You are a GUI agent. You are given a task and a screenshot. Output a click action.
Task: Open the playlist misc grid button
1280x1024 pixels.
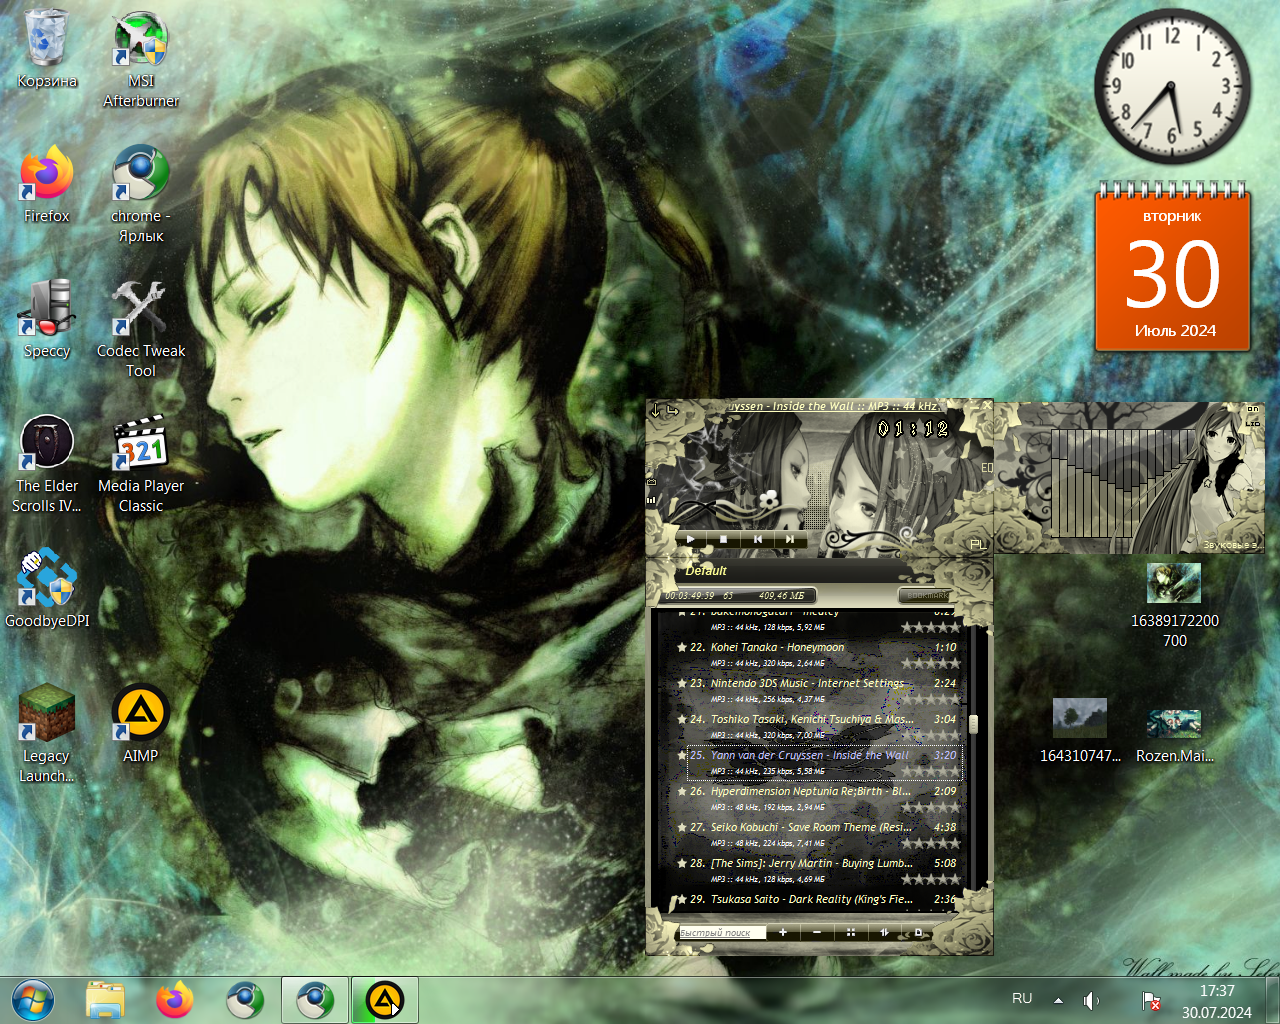pos(851,932)
